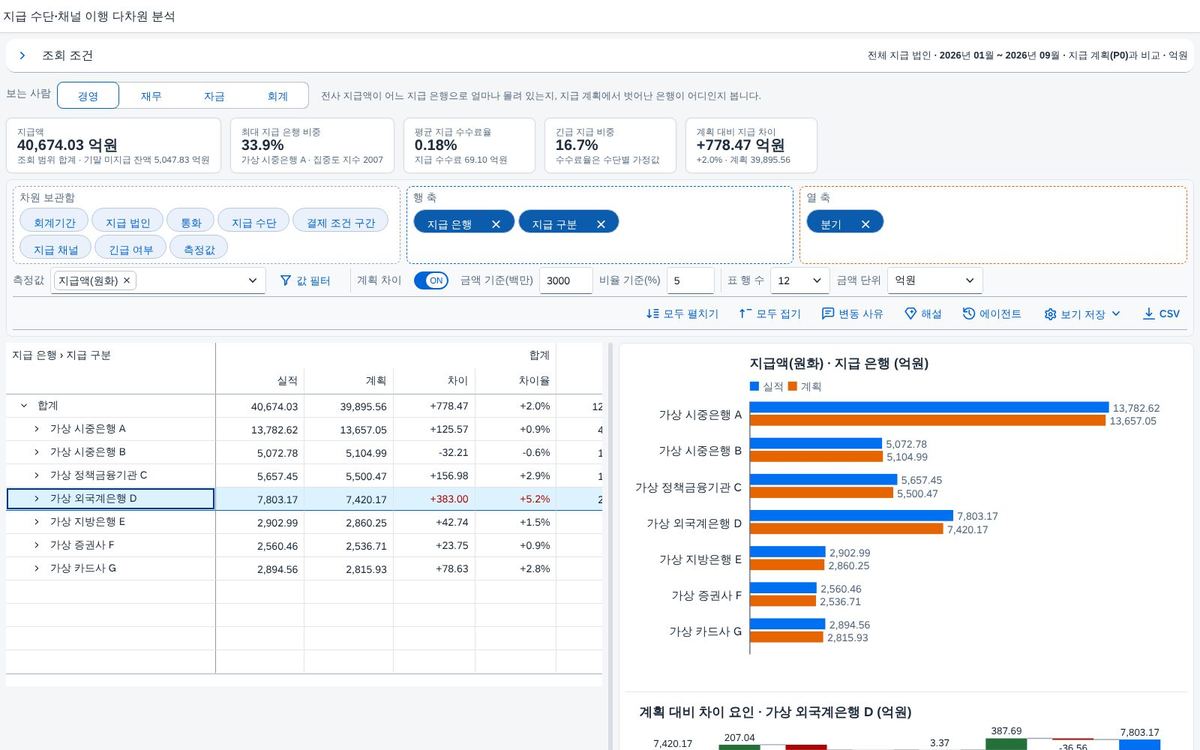Open the 보기 저장 menu
This screenshot has height=750, width=1200.
[1082, 314]
